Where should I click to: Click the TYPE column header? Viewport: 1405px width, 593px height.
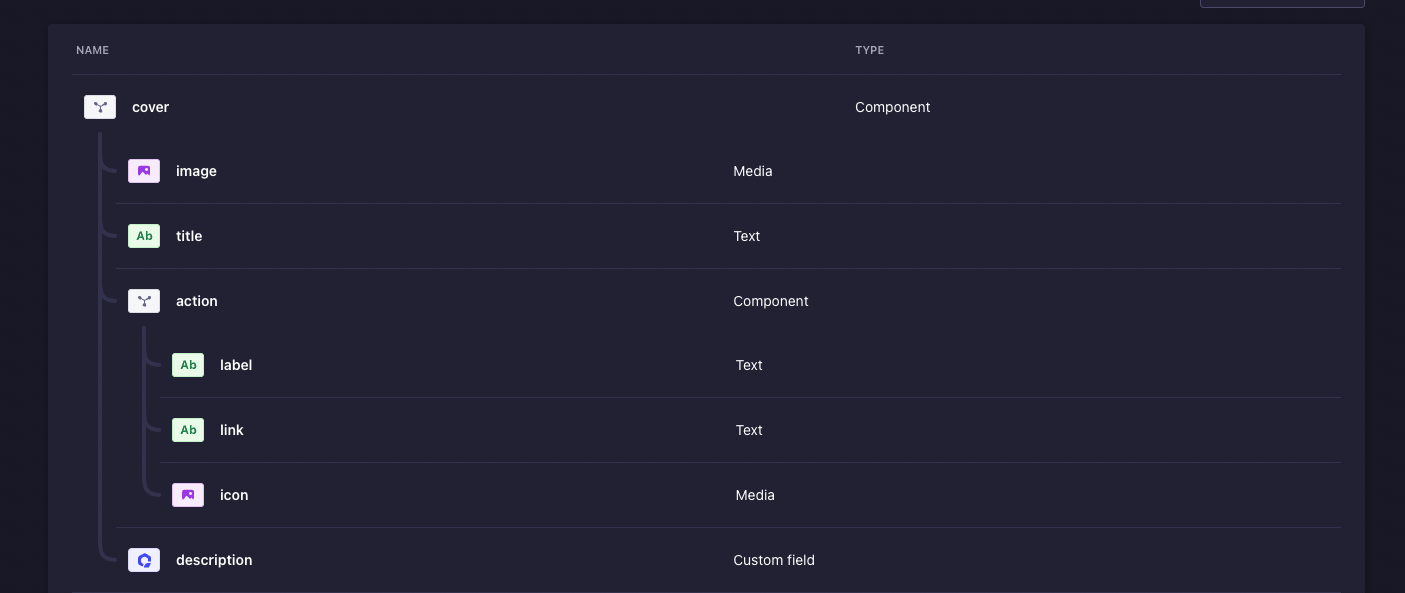869,50
